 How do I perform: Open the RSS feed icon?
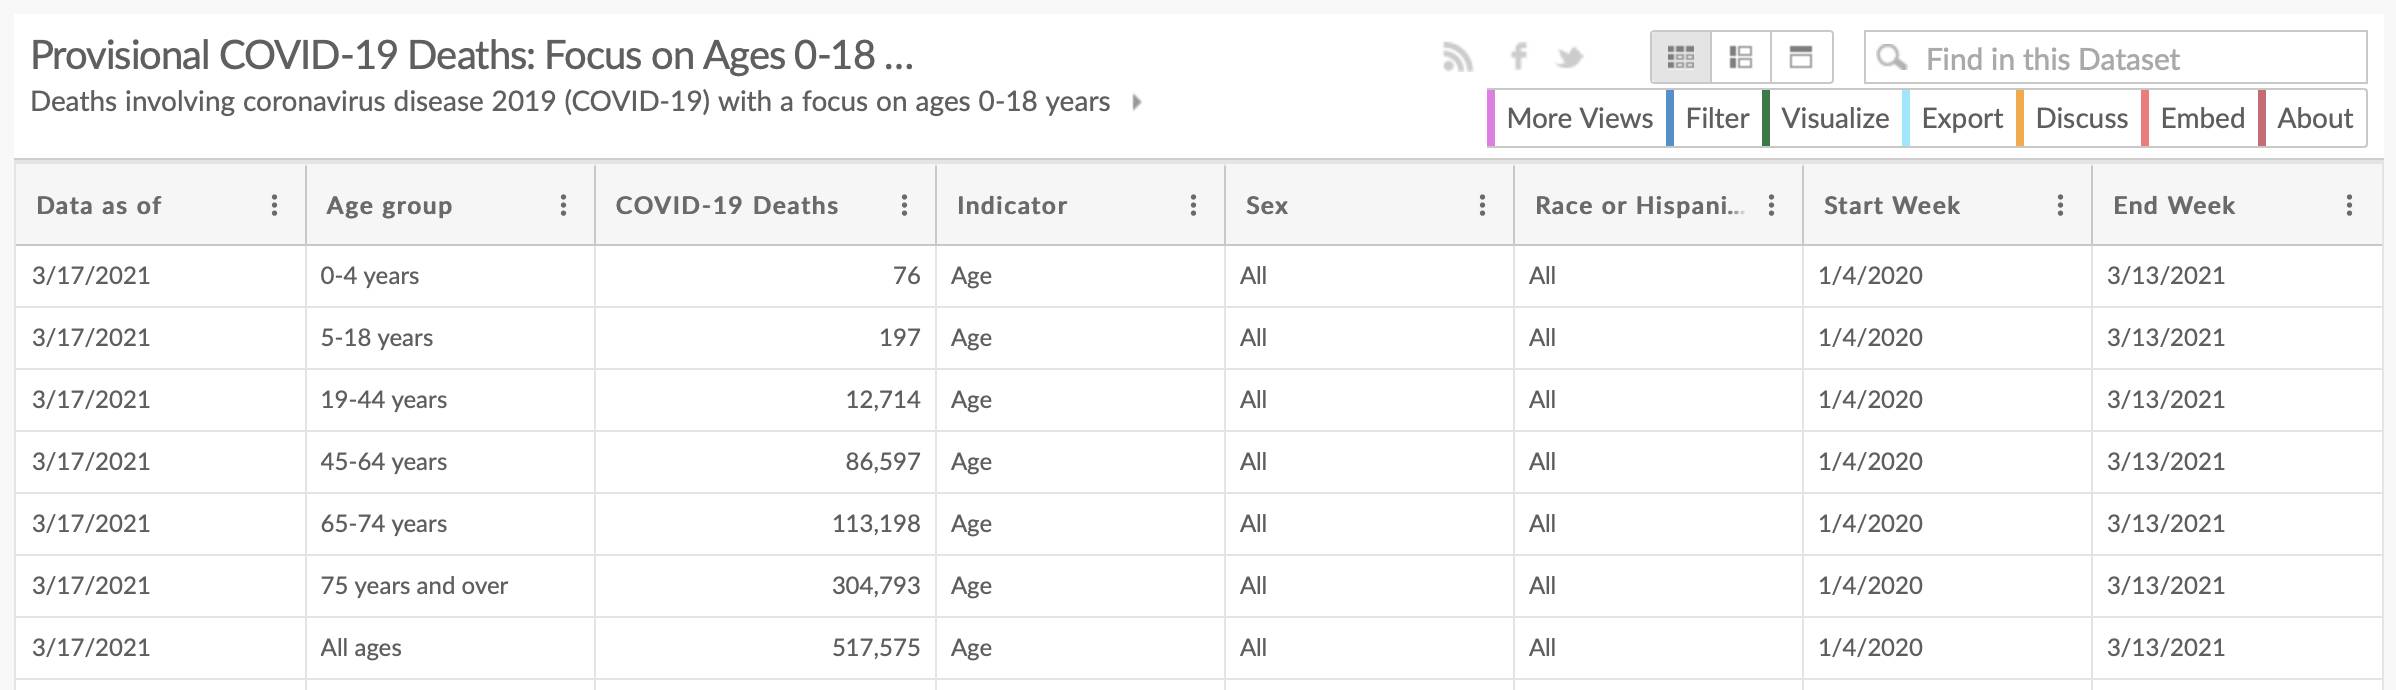tap(1458, 57)
